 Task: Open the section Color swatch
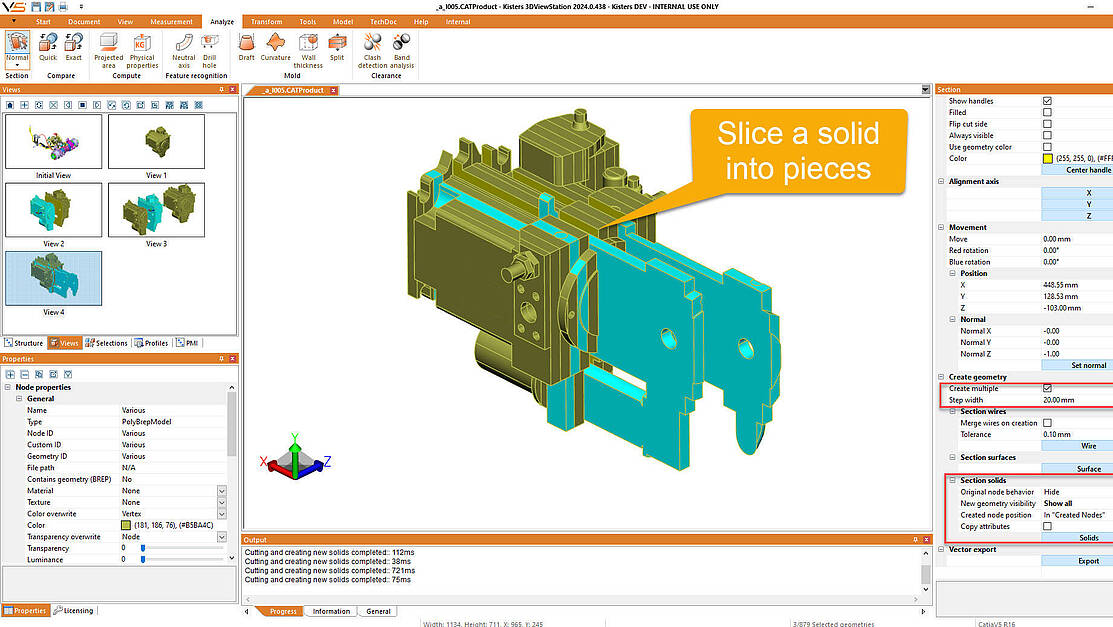point(1048,158)
